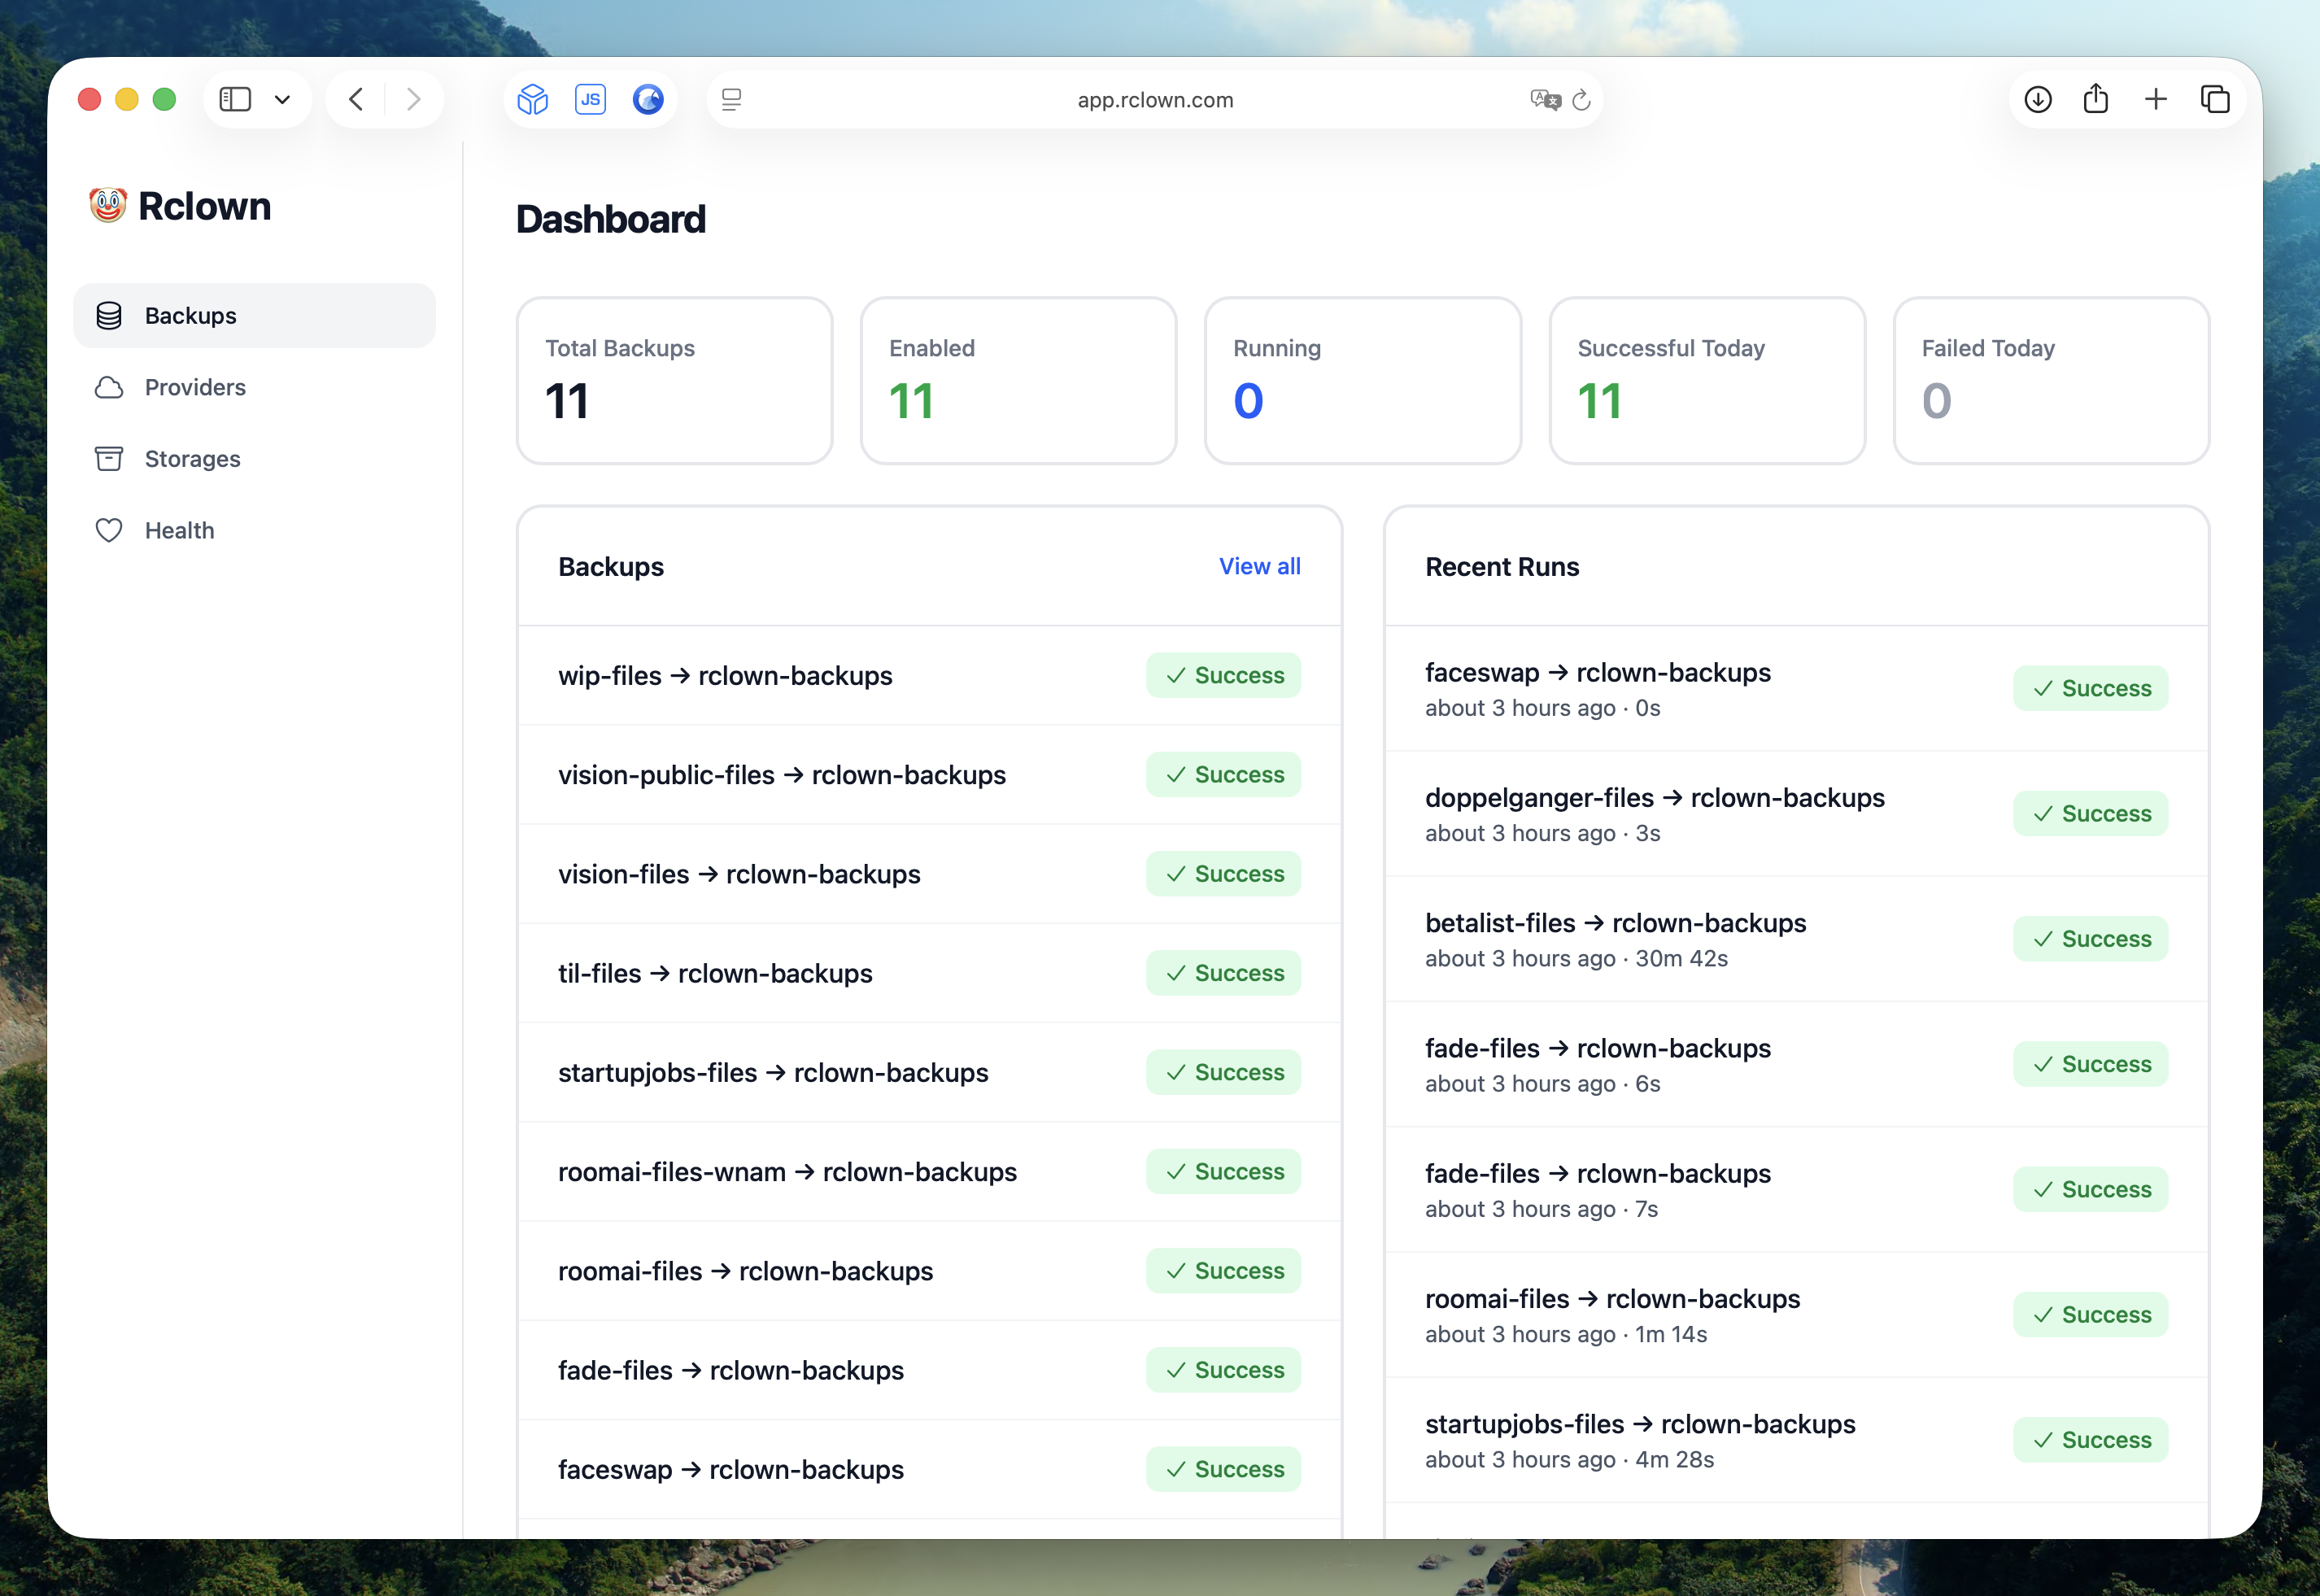Click the Providers cloud icon
2320x1596 pixels.
pos(109,388)
